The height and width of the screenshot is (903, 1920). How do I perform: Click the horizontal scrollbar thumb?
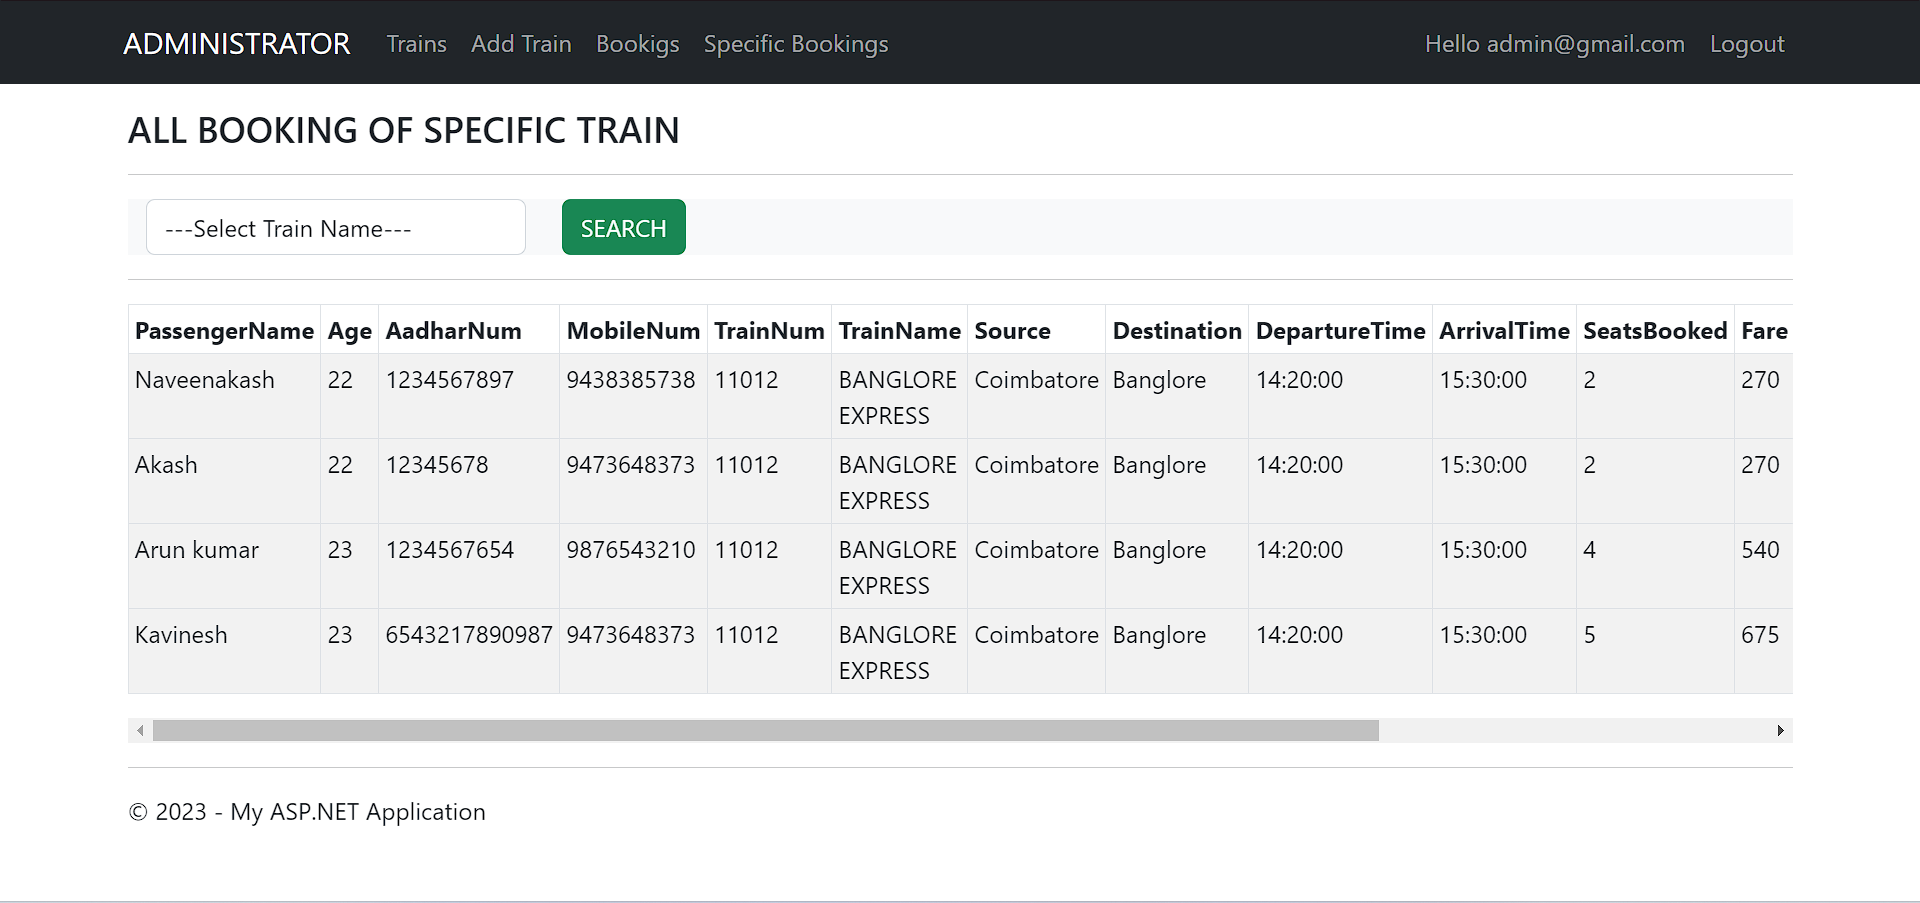pyautogui.click(x=765, y=731)
